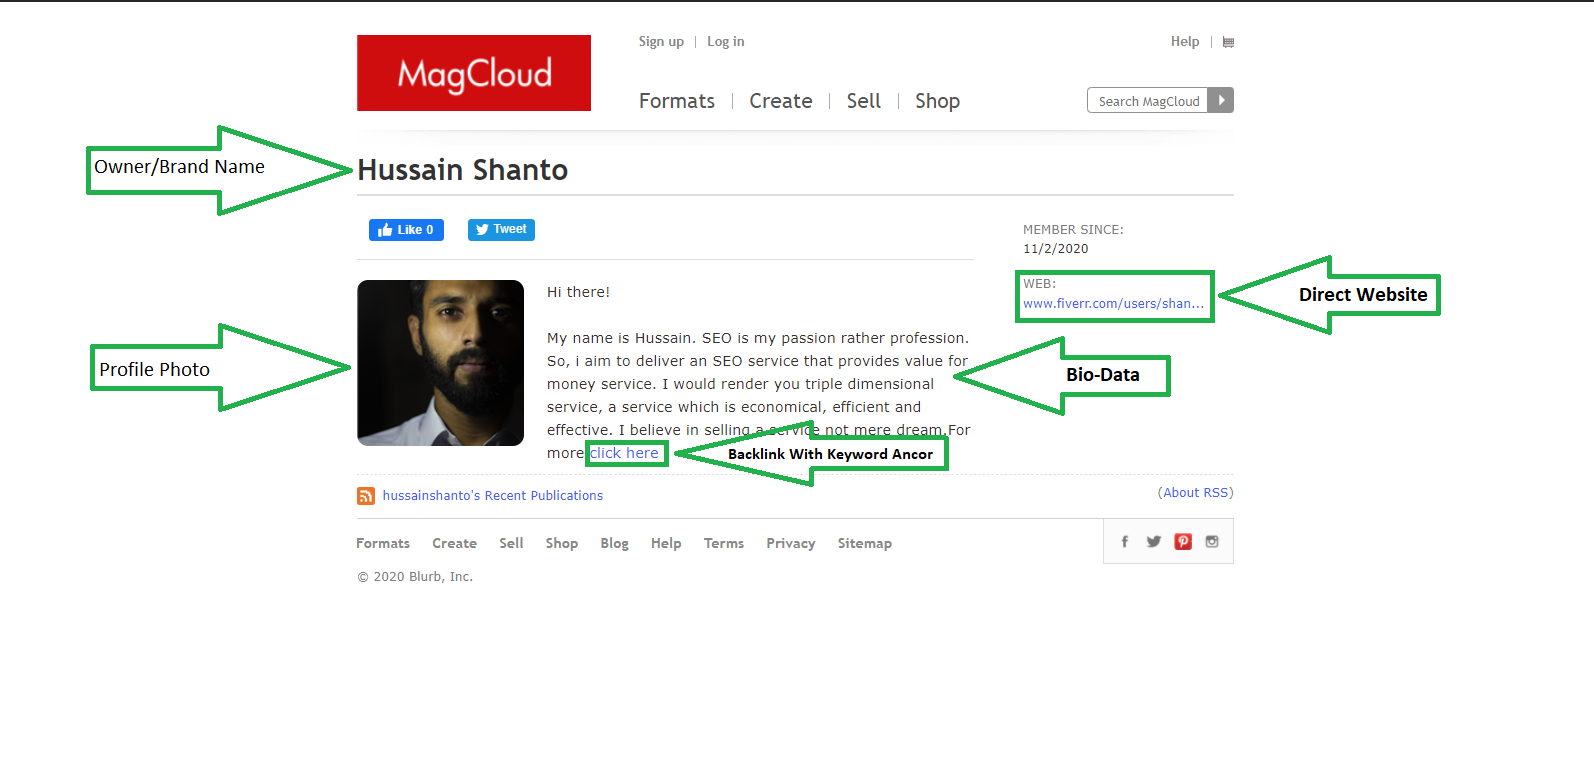This screenshot has height=782, width=1594.
Task: Follow the 'click here' bio link
Action: click(624, 453)
